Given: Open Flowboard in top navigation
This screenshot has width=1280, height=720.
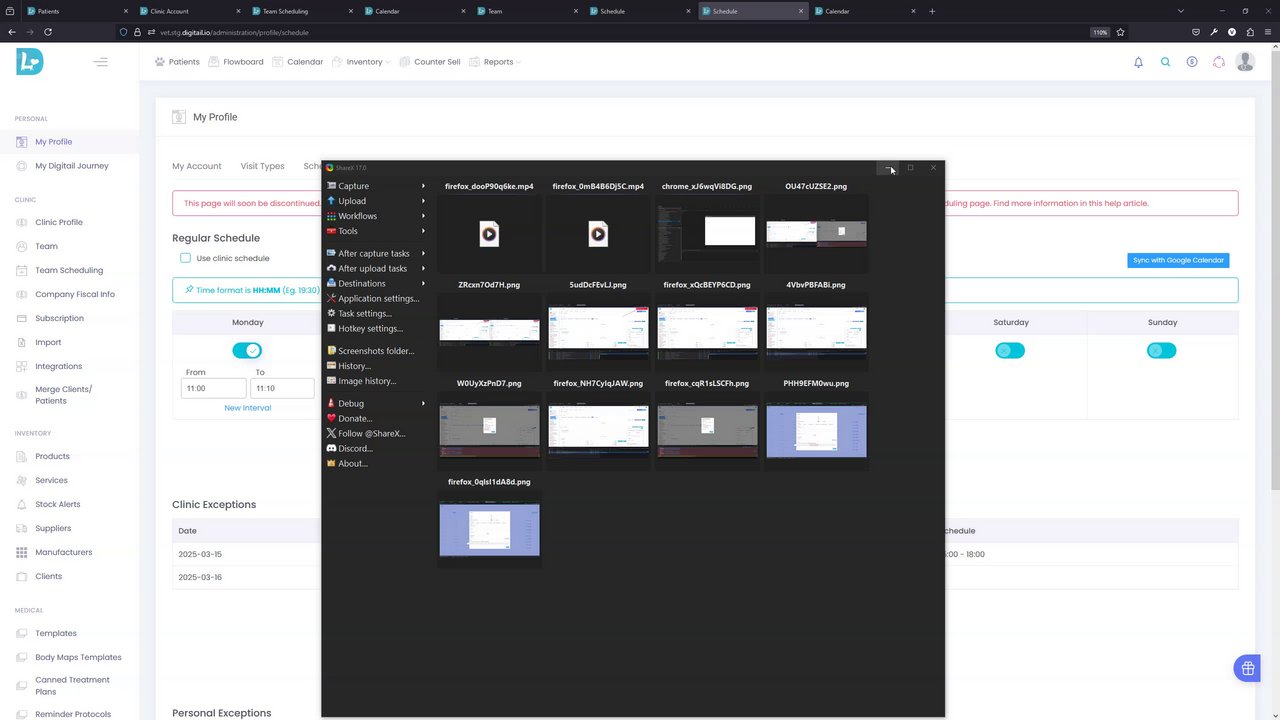Looking at the screenshot, I should pos(236,62).
